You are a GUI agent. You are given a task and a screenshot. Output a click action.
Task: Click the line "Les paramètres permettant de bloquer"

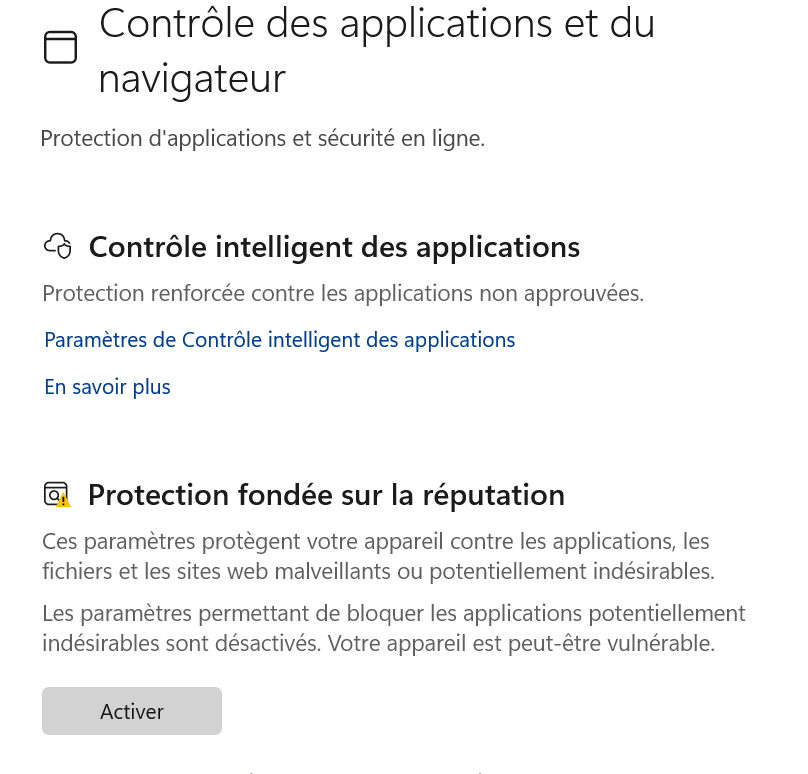click(x=393, y=613)
